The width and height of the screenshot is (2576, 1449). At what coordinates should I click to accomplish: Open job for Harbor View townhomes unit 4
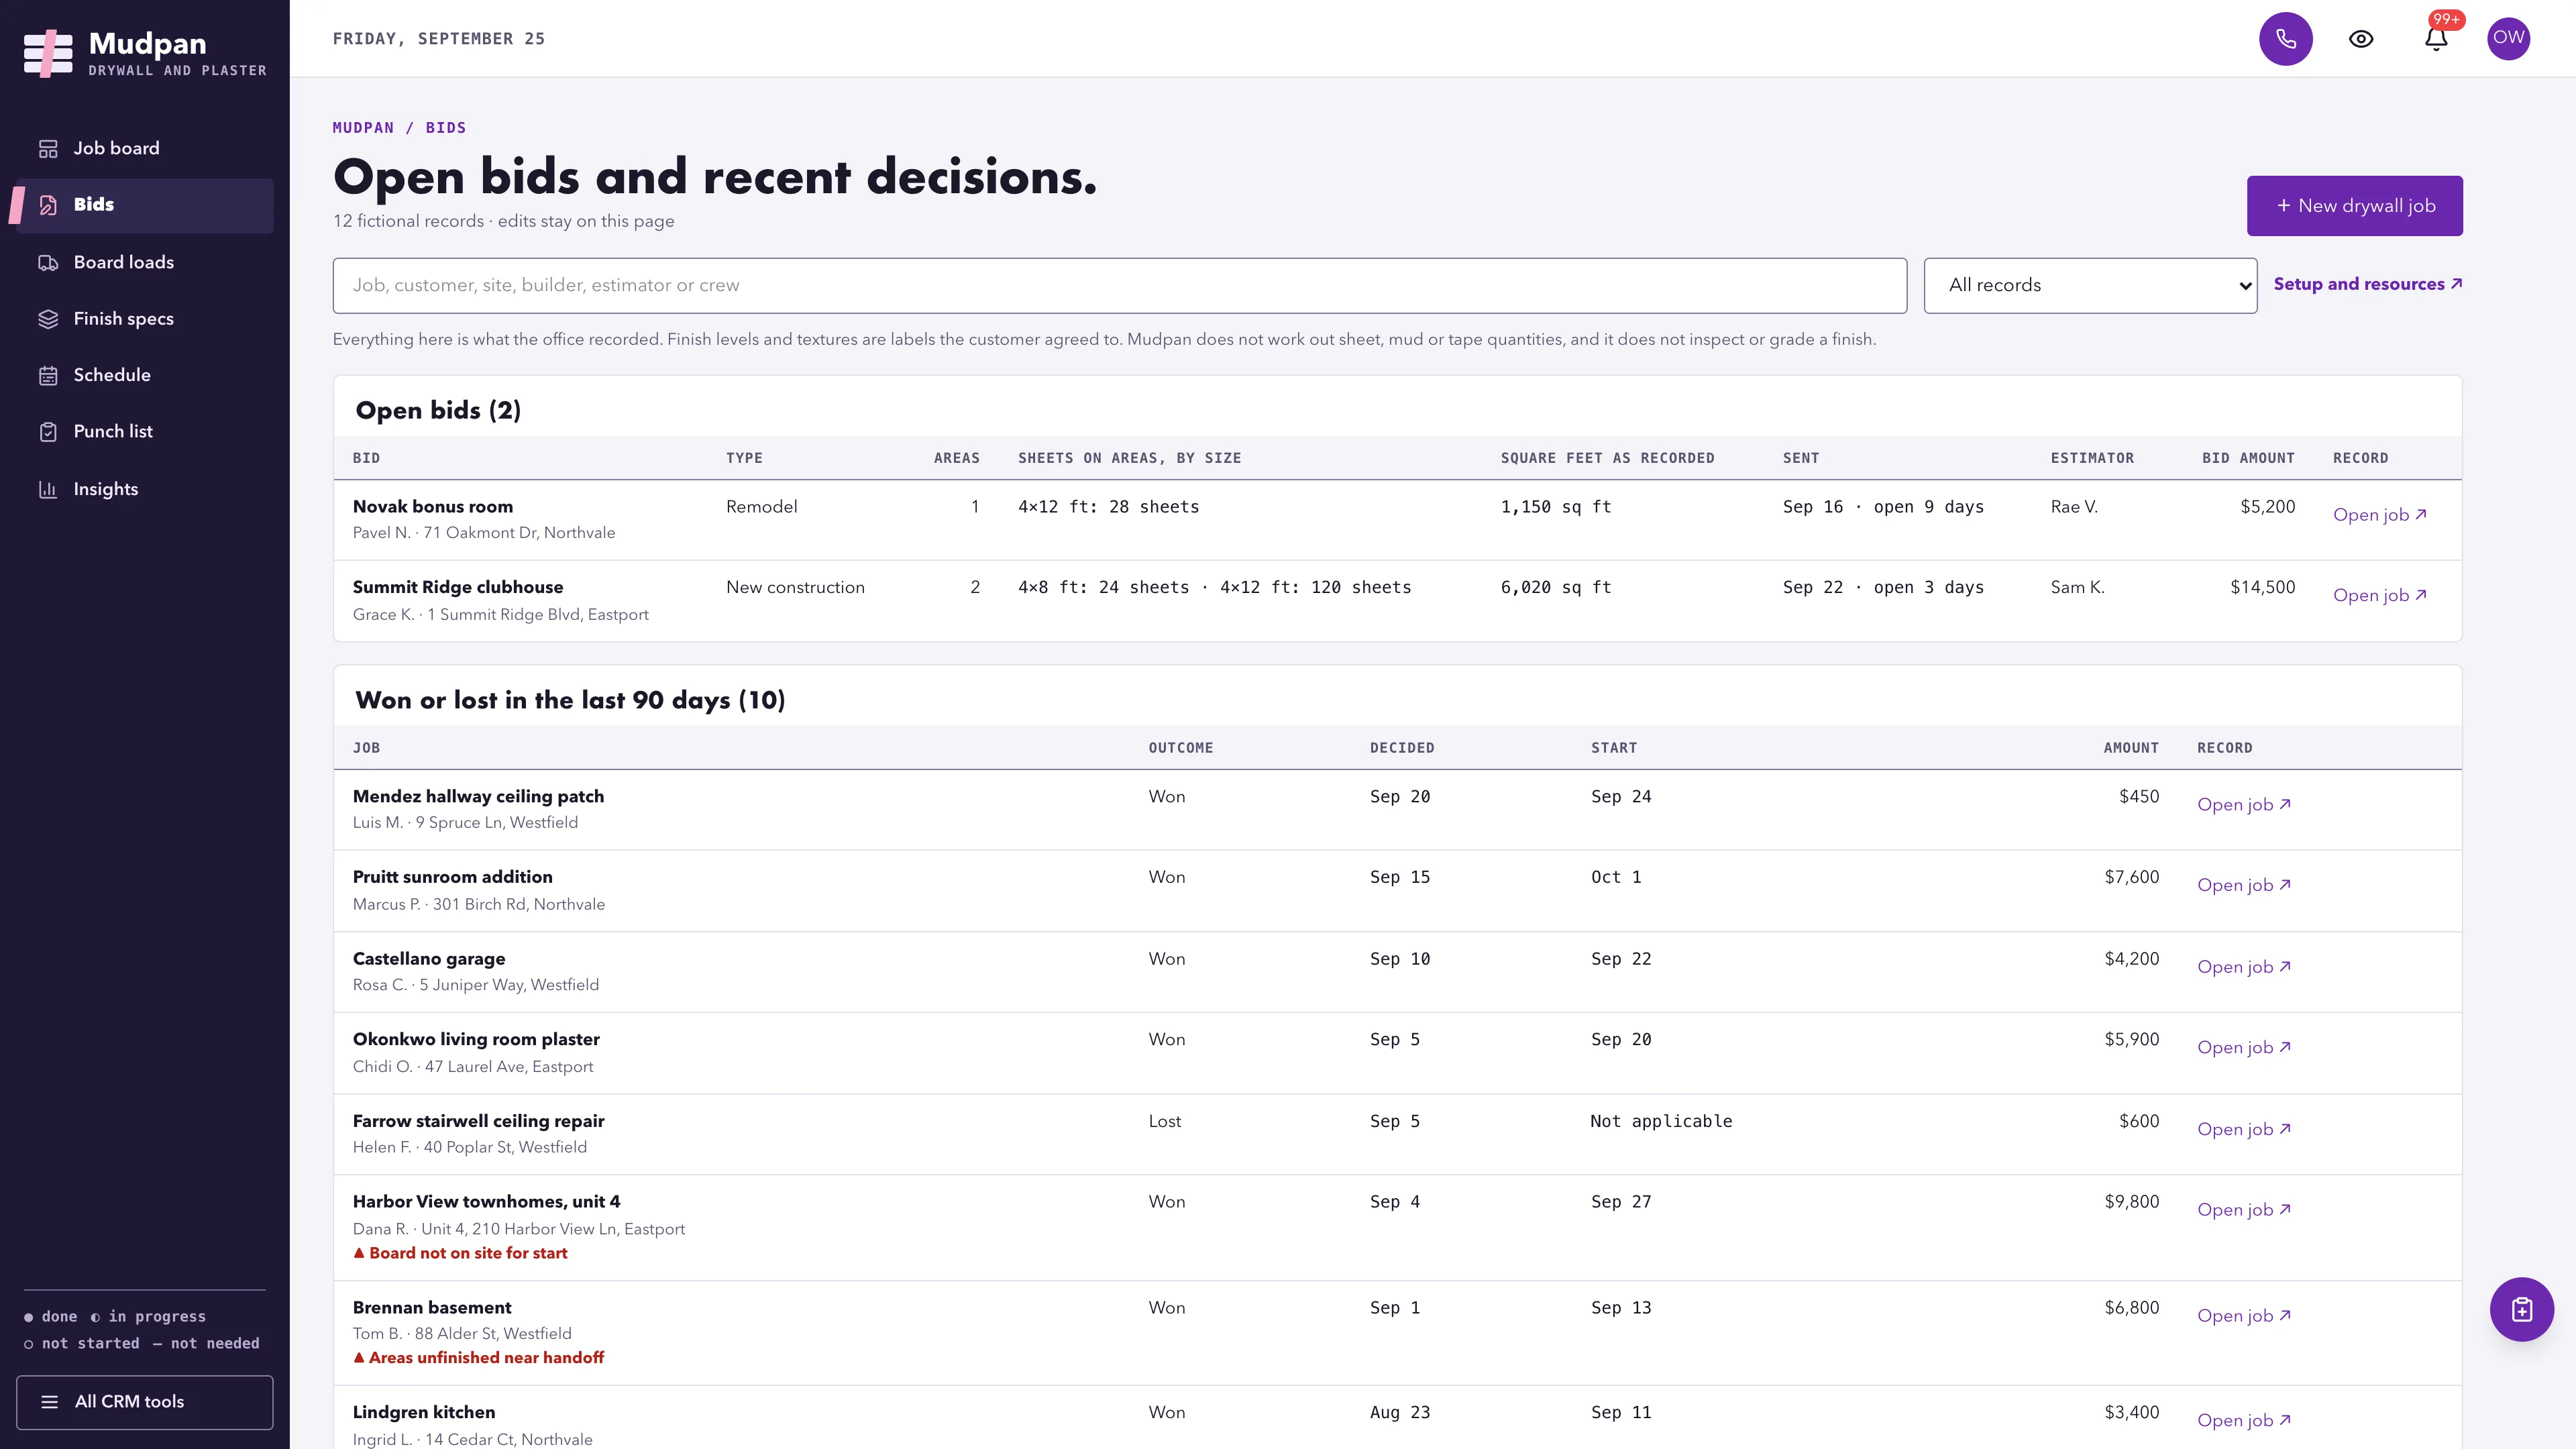2243,1210
